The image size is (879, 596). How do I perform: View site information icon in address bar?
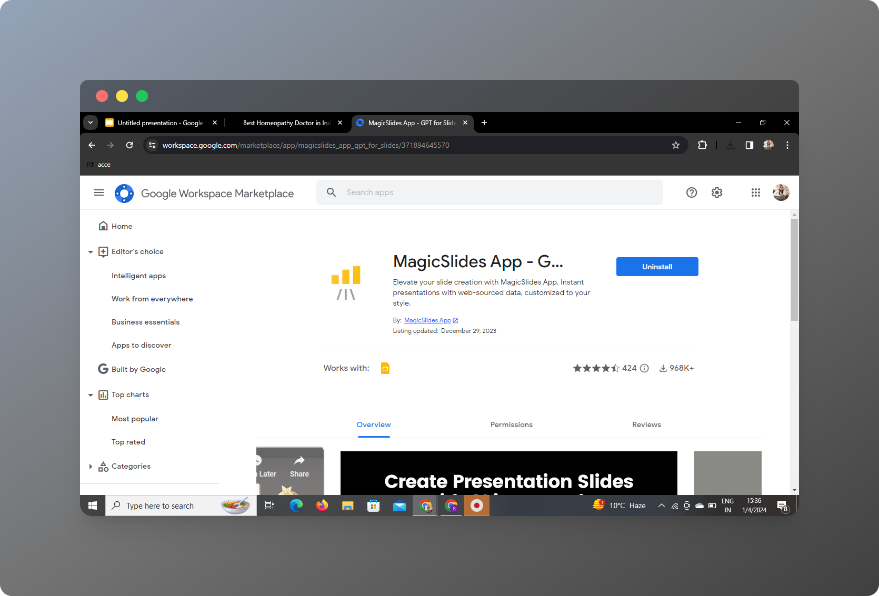tap(152, 145)
